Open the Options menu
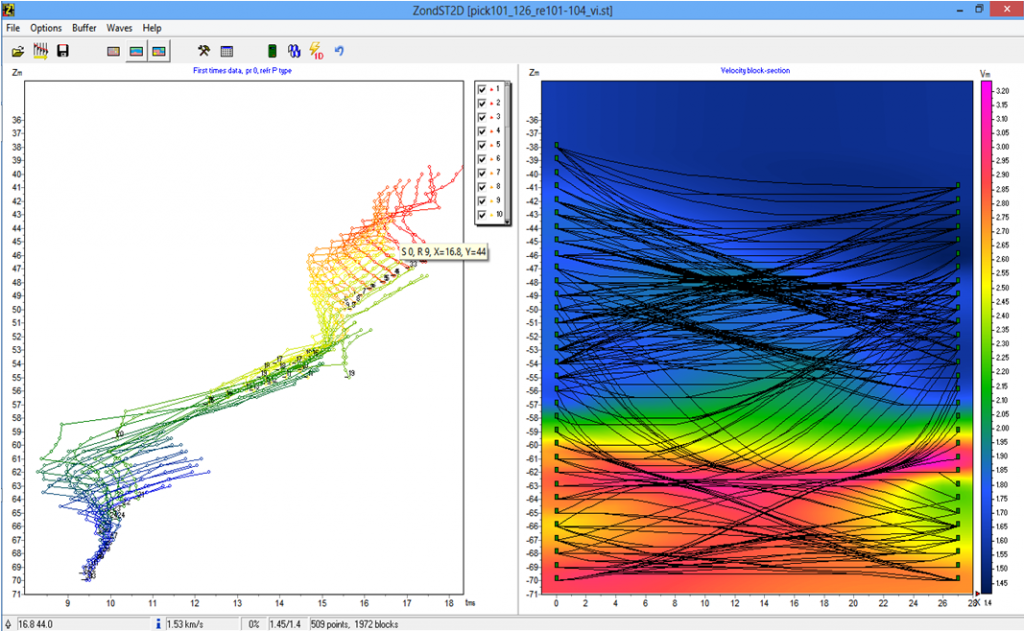The image size is (1024, 631). (x=46, y=28)
